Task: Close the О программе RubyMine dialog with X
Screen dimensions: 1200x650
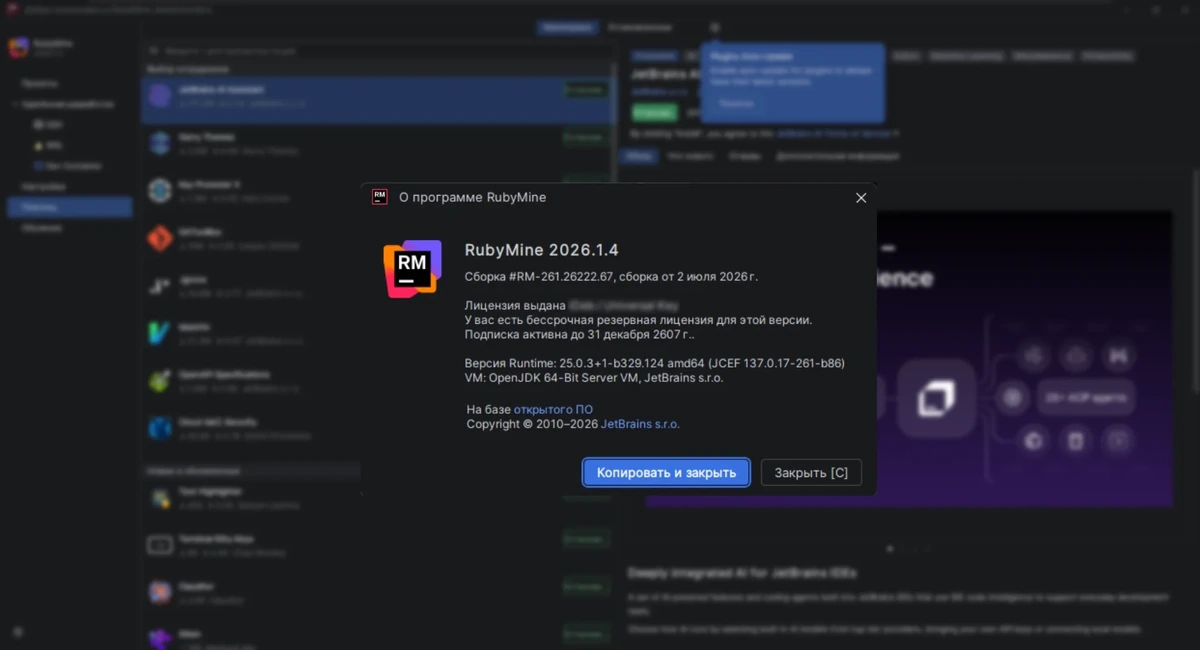Action: click(x=861, y=198)
